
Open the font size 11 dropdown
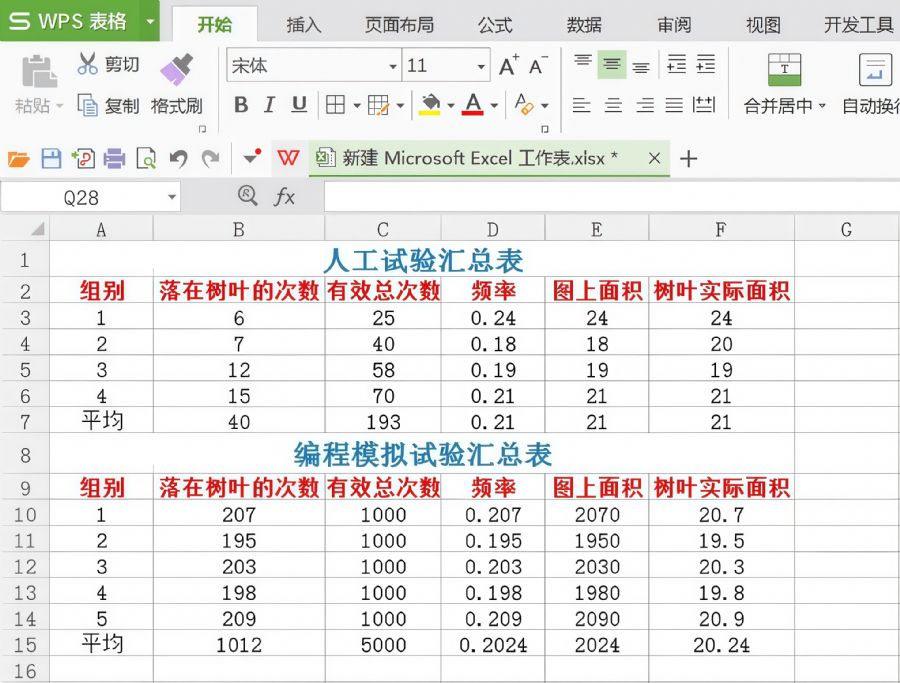tap(480, 67)
